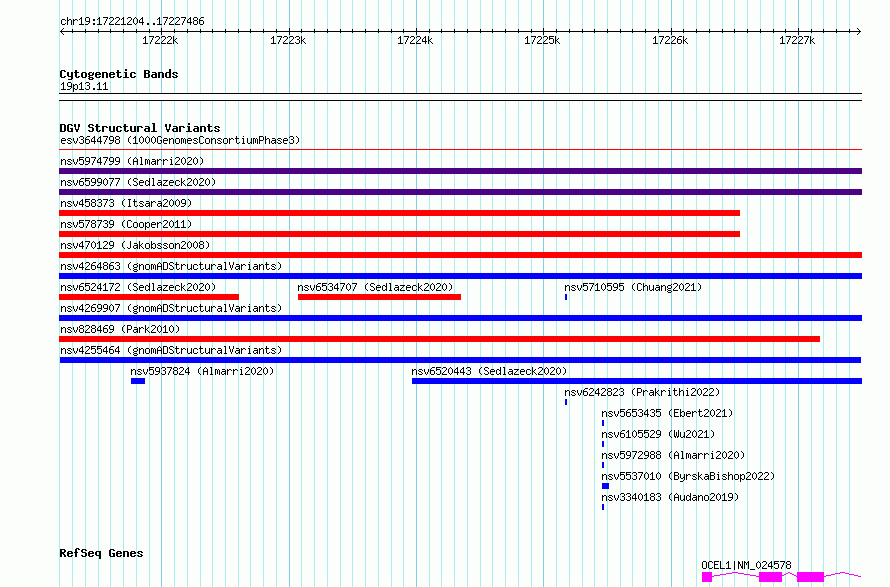This screenshot has height=587, width=890.
Task: Click the nsv5537010 small blue marker
Action: pyautogui.click(x=605, y=486)
